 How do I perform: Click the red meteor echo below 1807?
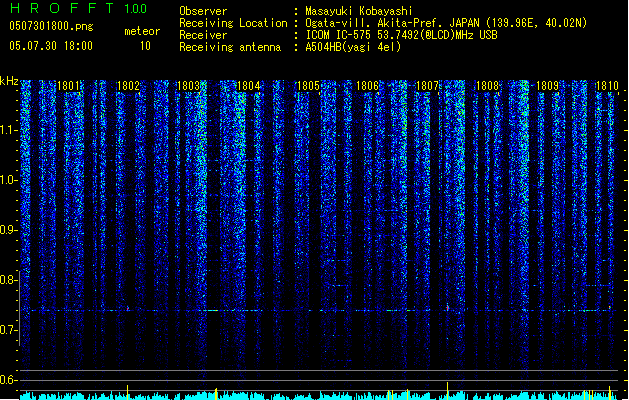click(x=448, y=308)
